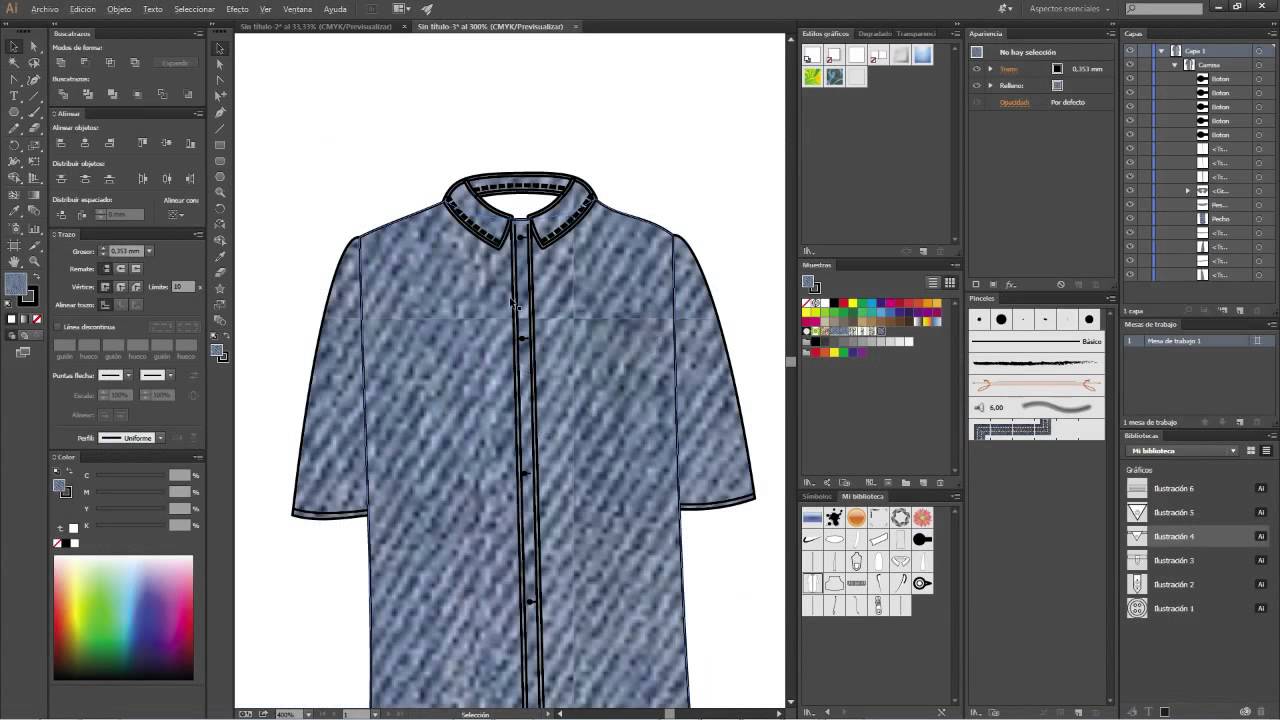This screenshot has width=1280, height=720.
Task: Hide the Capa 1 layer
Action: 1130,51
